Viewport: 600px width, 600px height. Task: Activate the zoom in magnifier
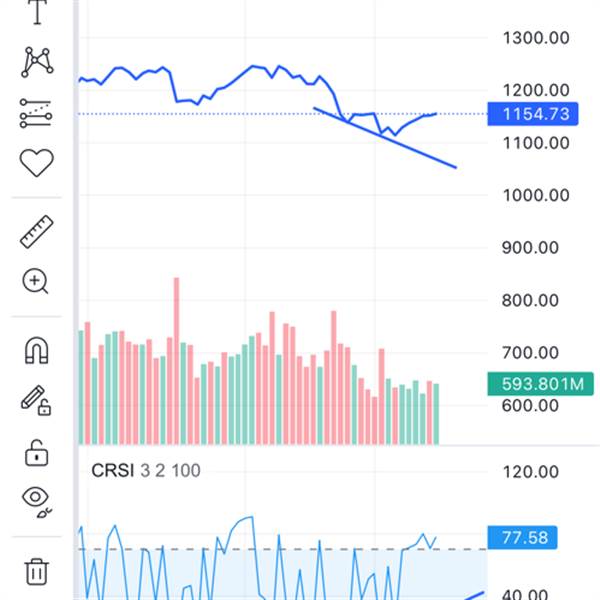tap(35, 282)
